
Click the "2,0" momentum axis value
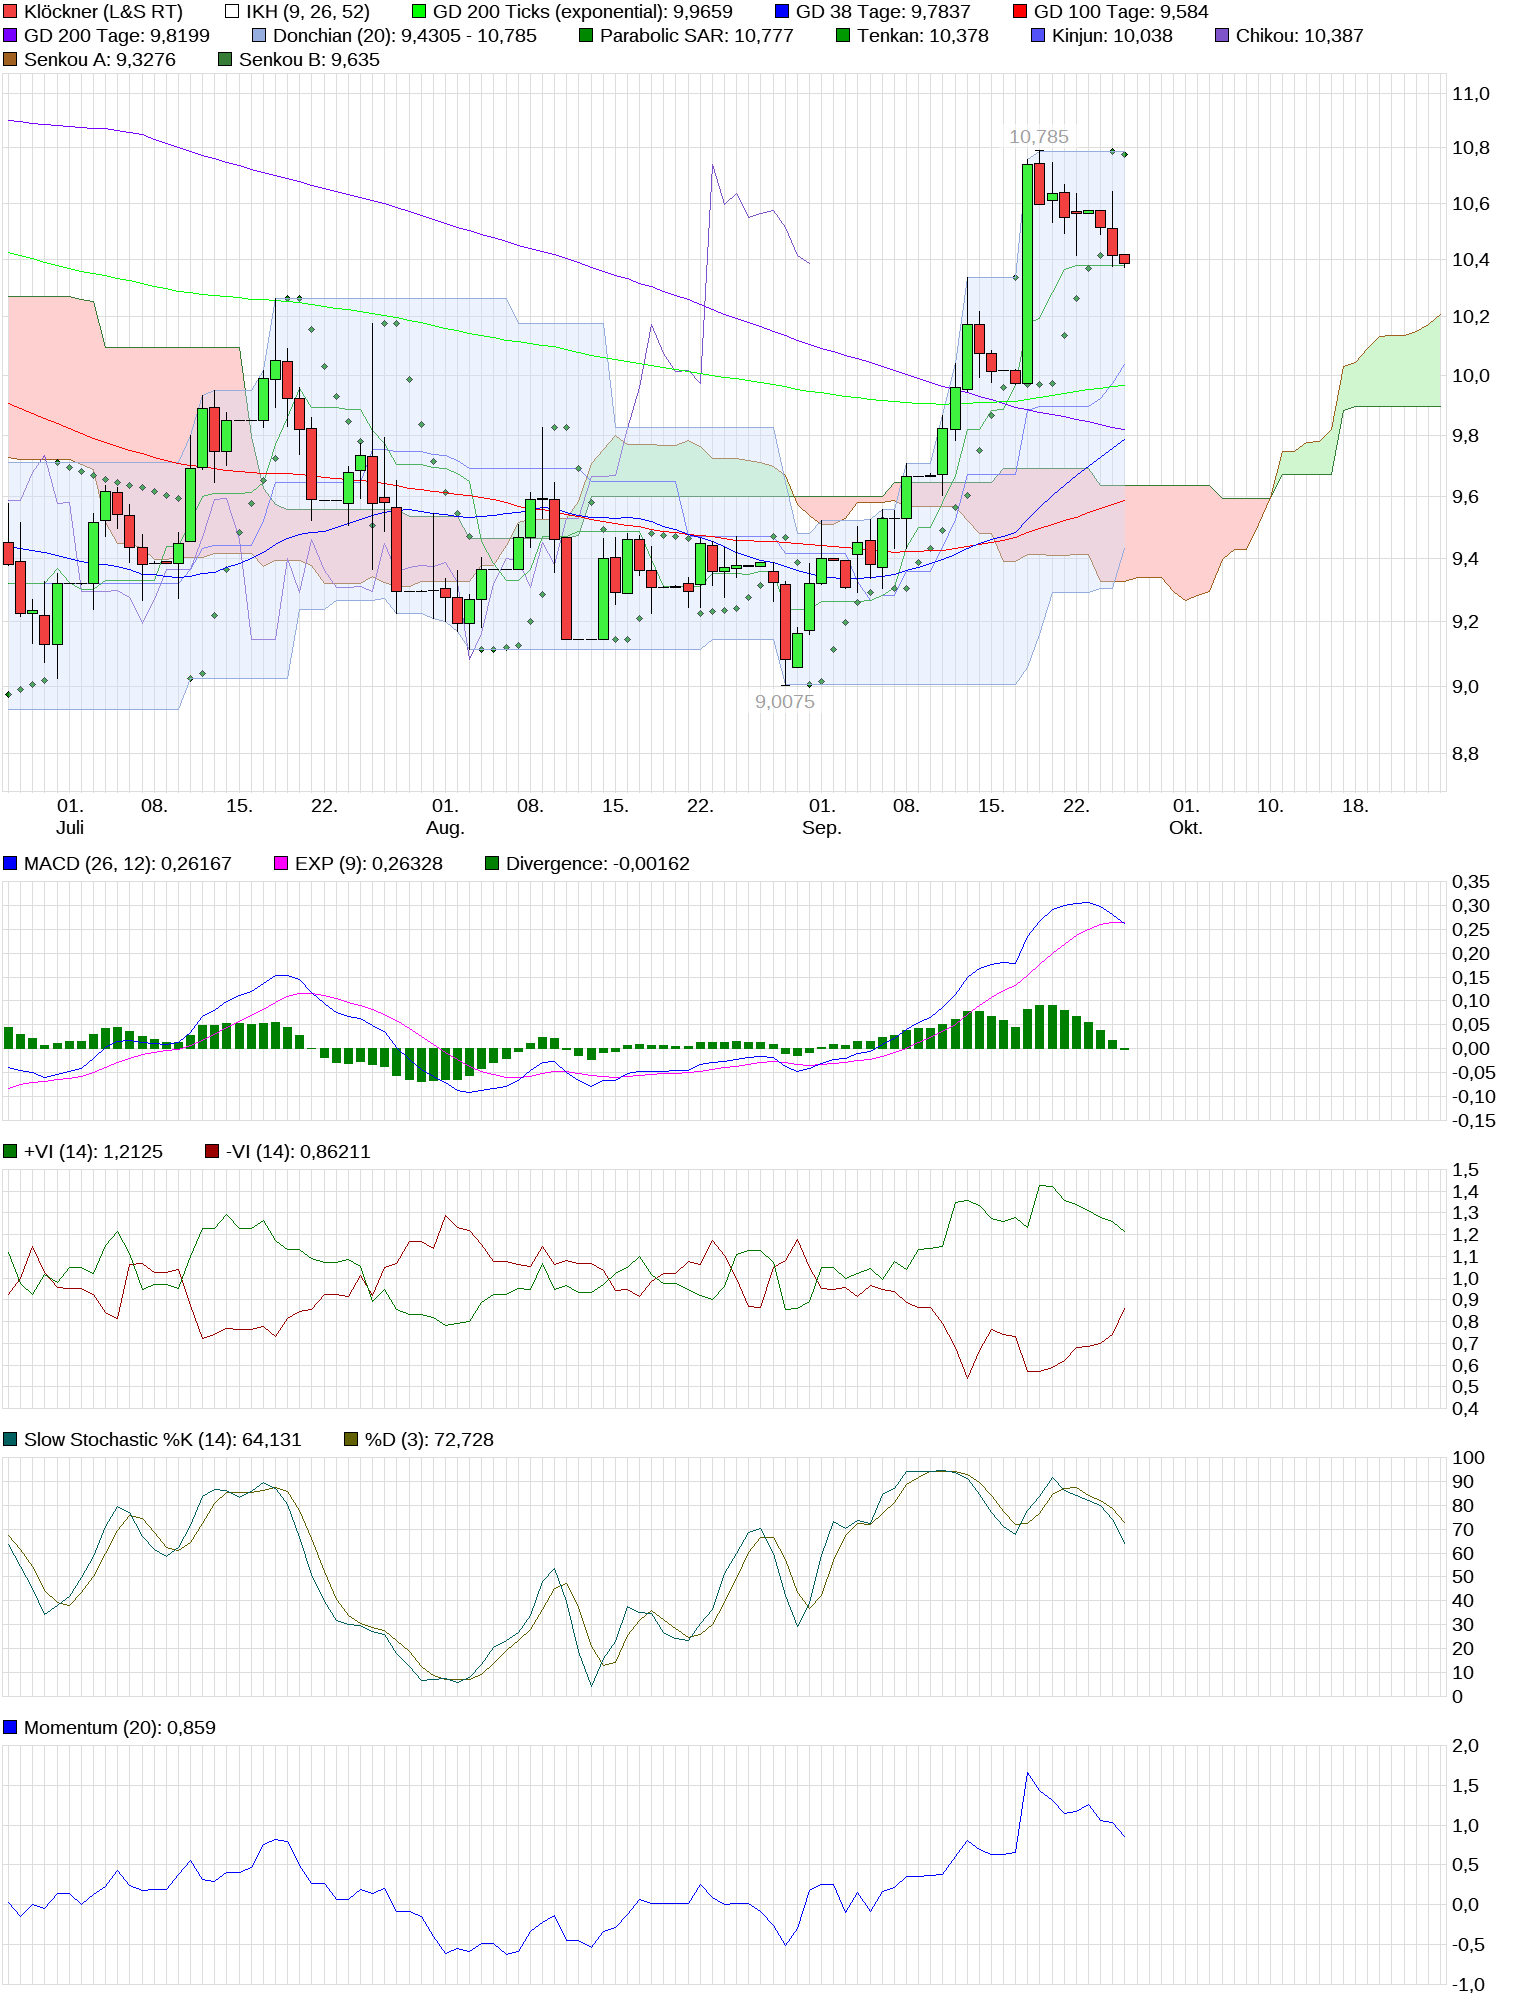[x=1465, y=1746]
